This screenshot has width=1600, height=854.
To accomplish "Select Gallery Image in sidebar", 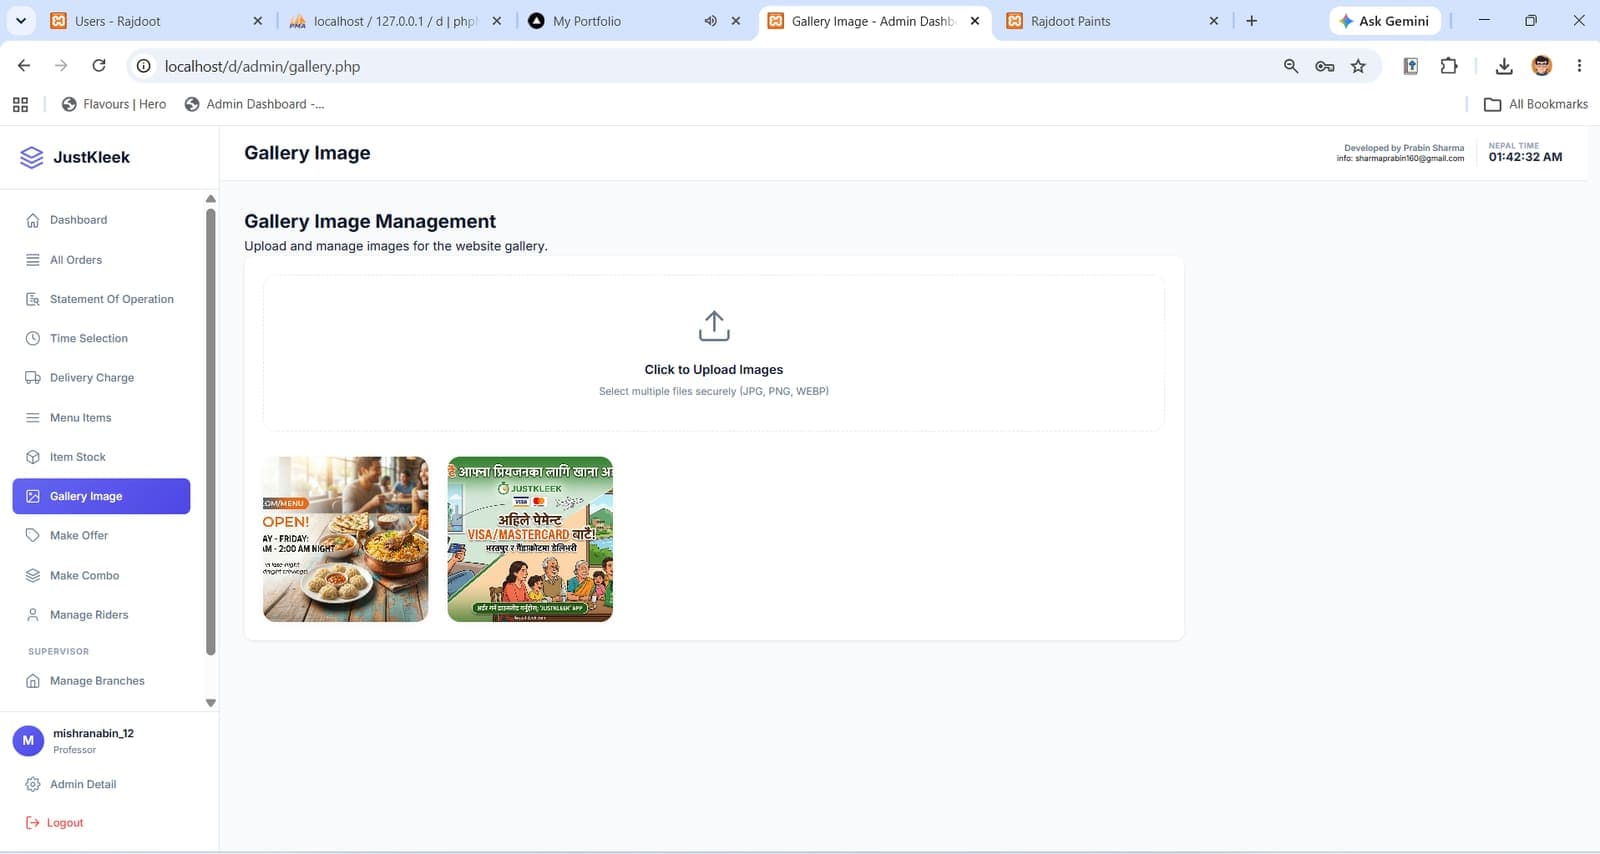I will click(101, 496).
